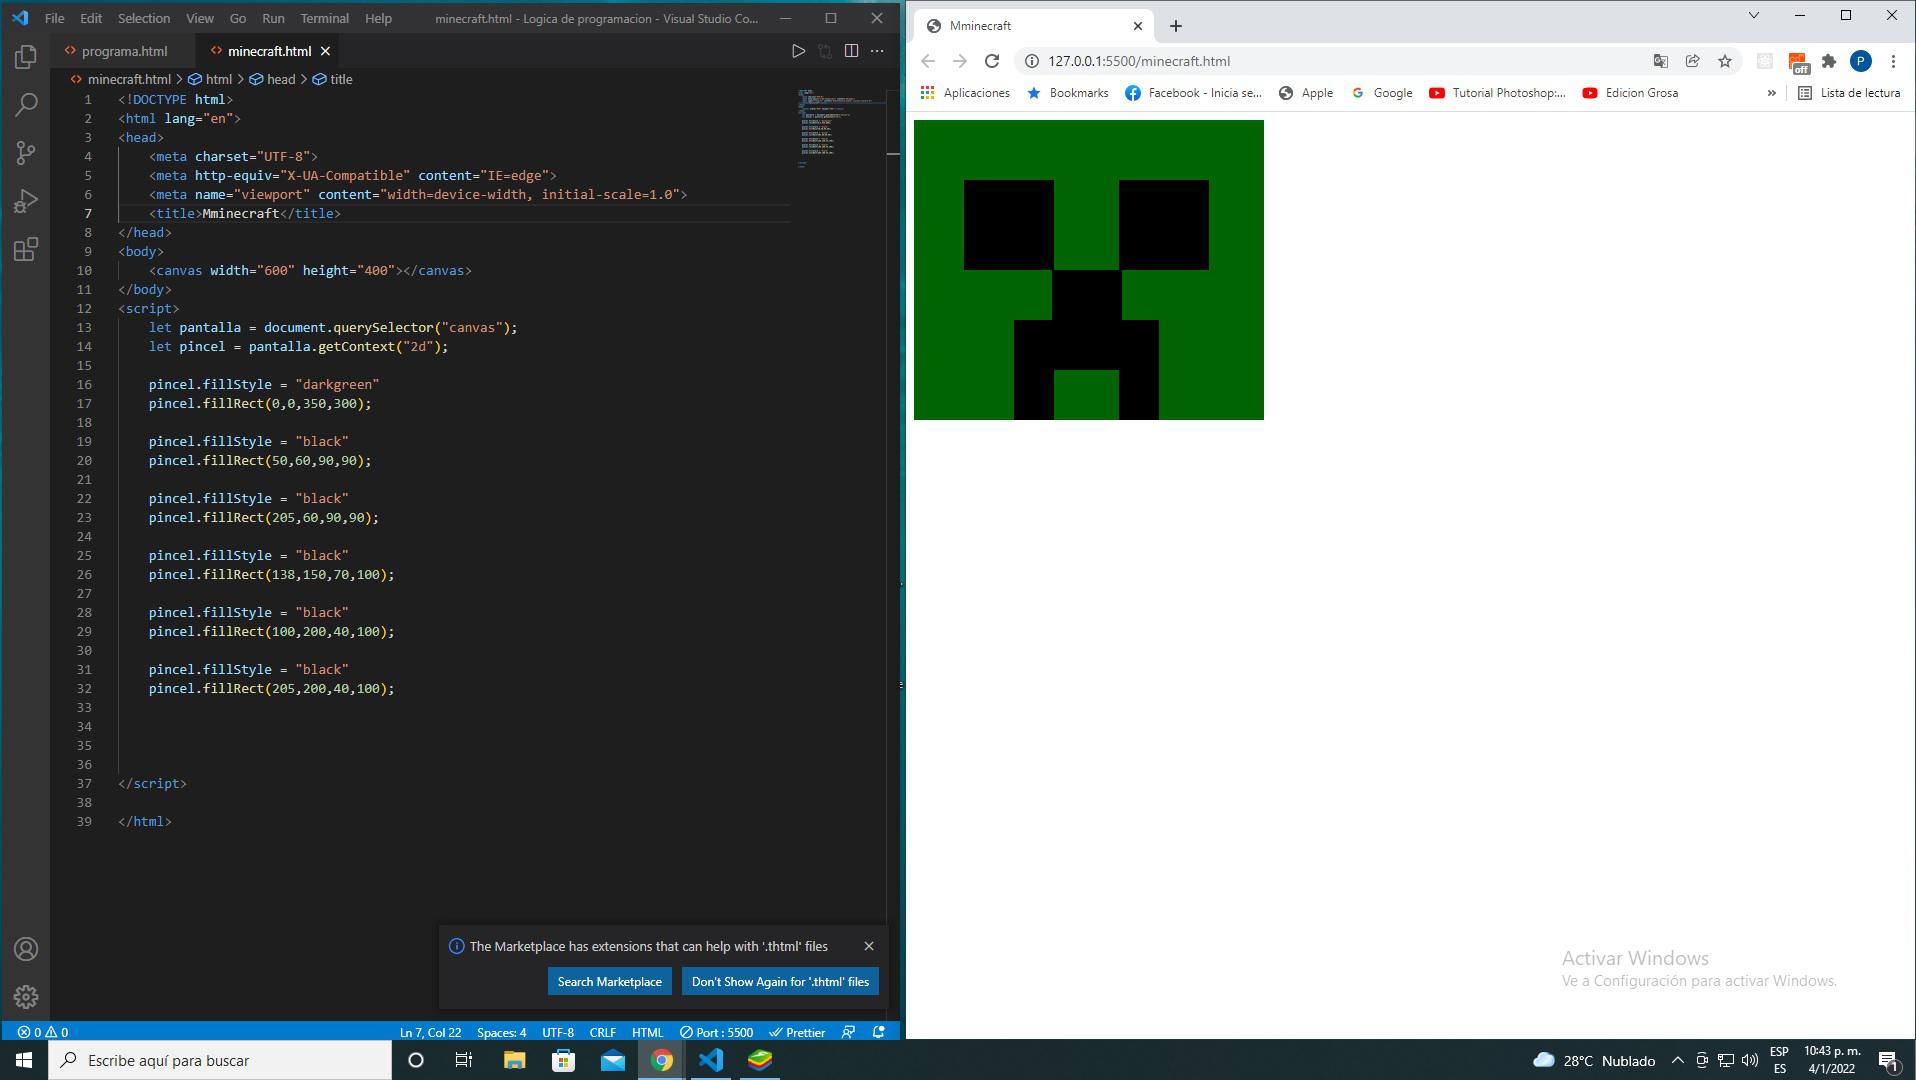Change indentation Spaces: 4
Screen dimensions: 1916x1080
[x=501, y=1032]
